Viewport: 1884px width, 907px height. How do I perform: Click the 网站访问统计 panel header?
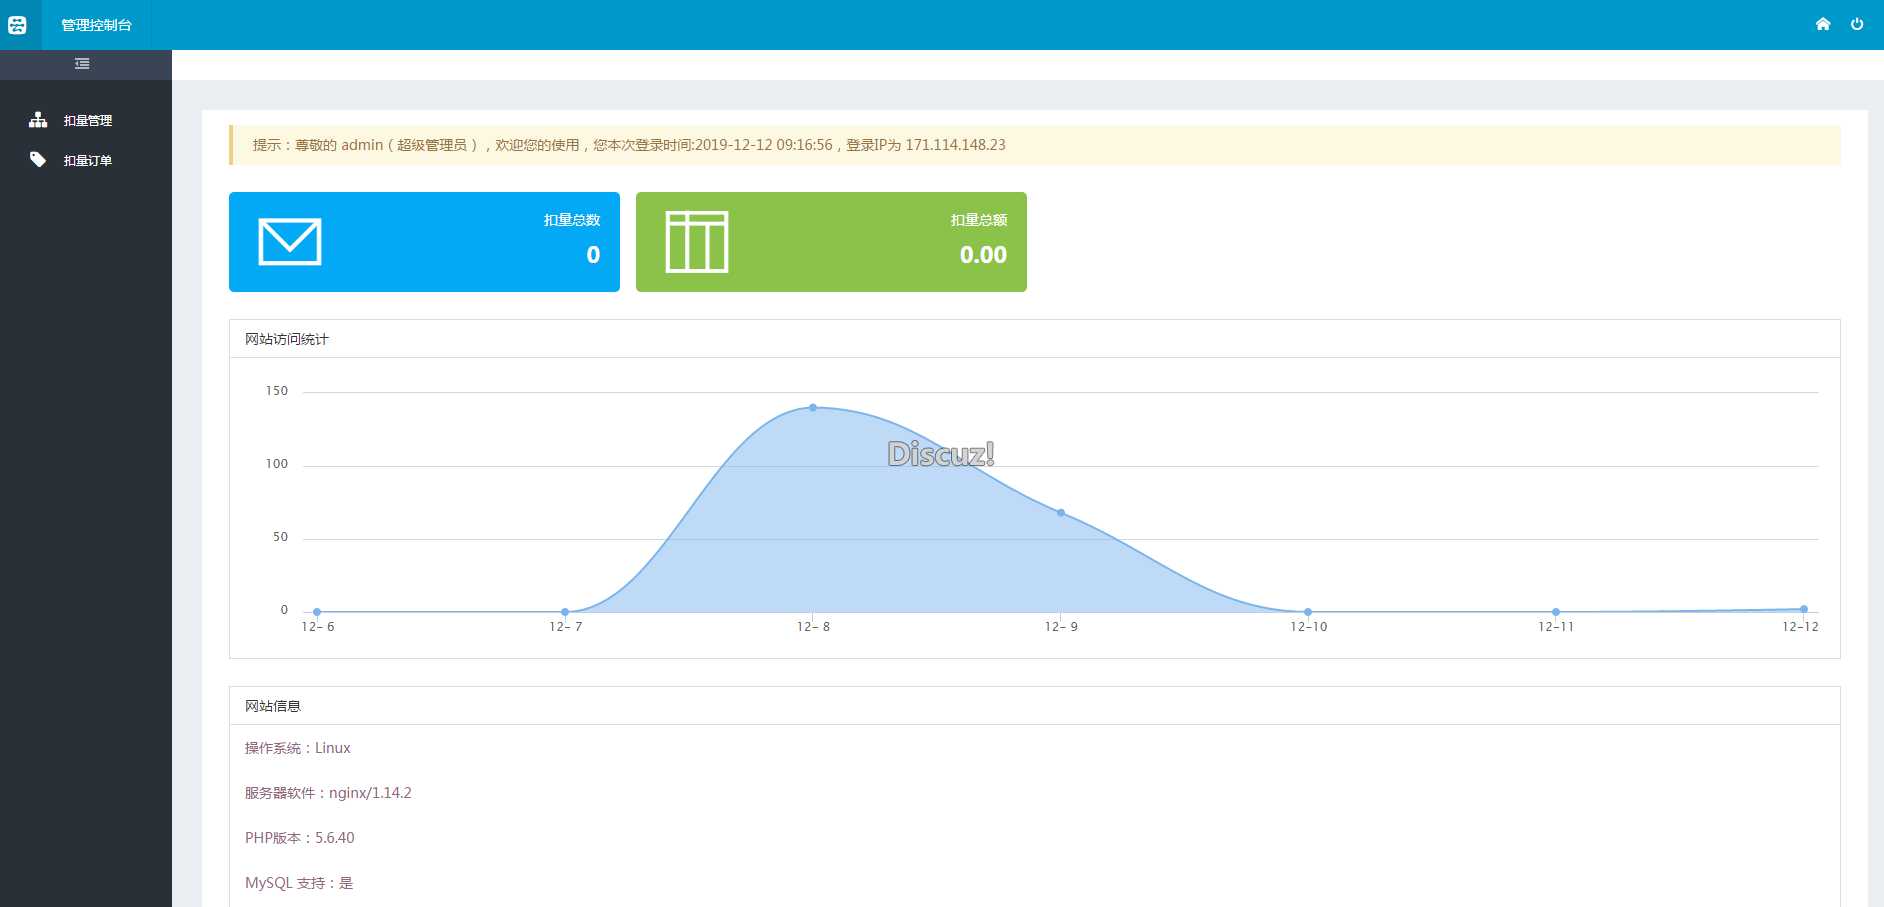(x=1035, y=339)
